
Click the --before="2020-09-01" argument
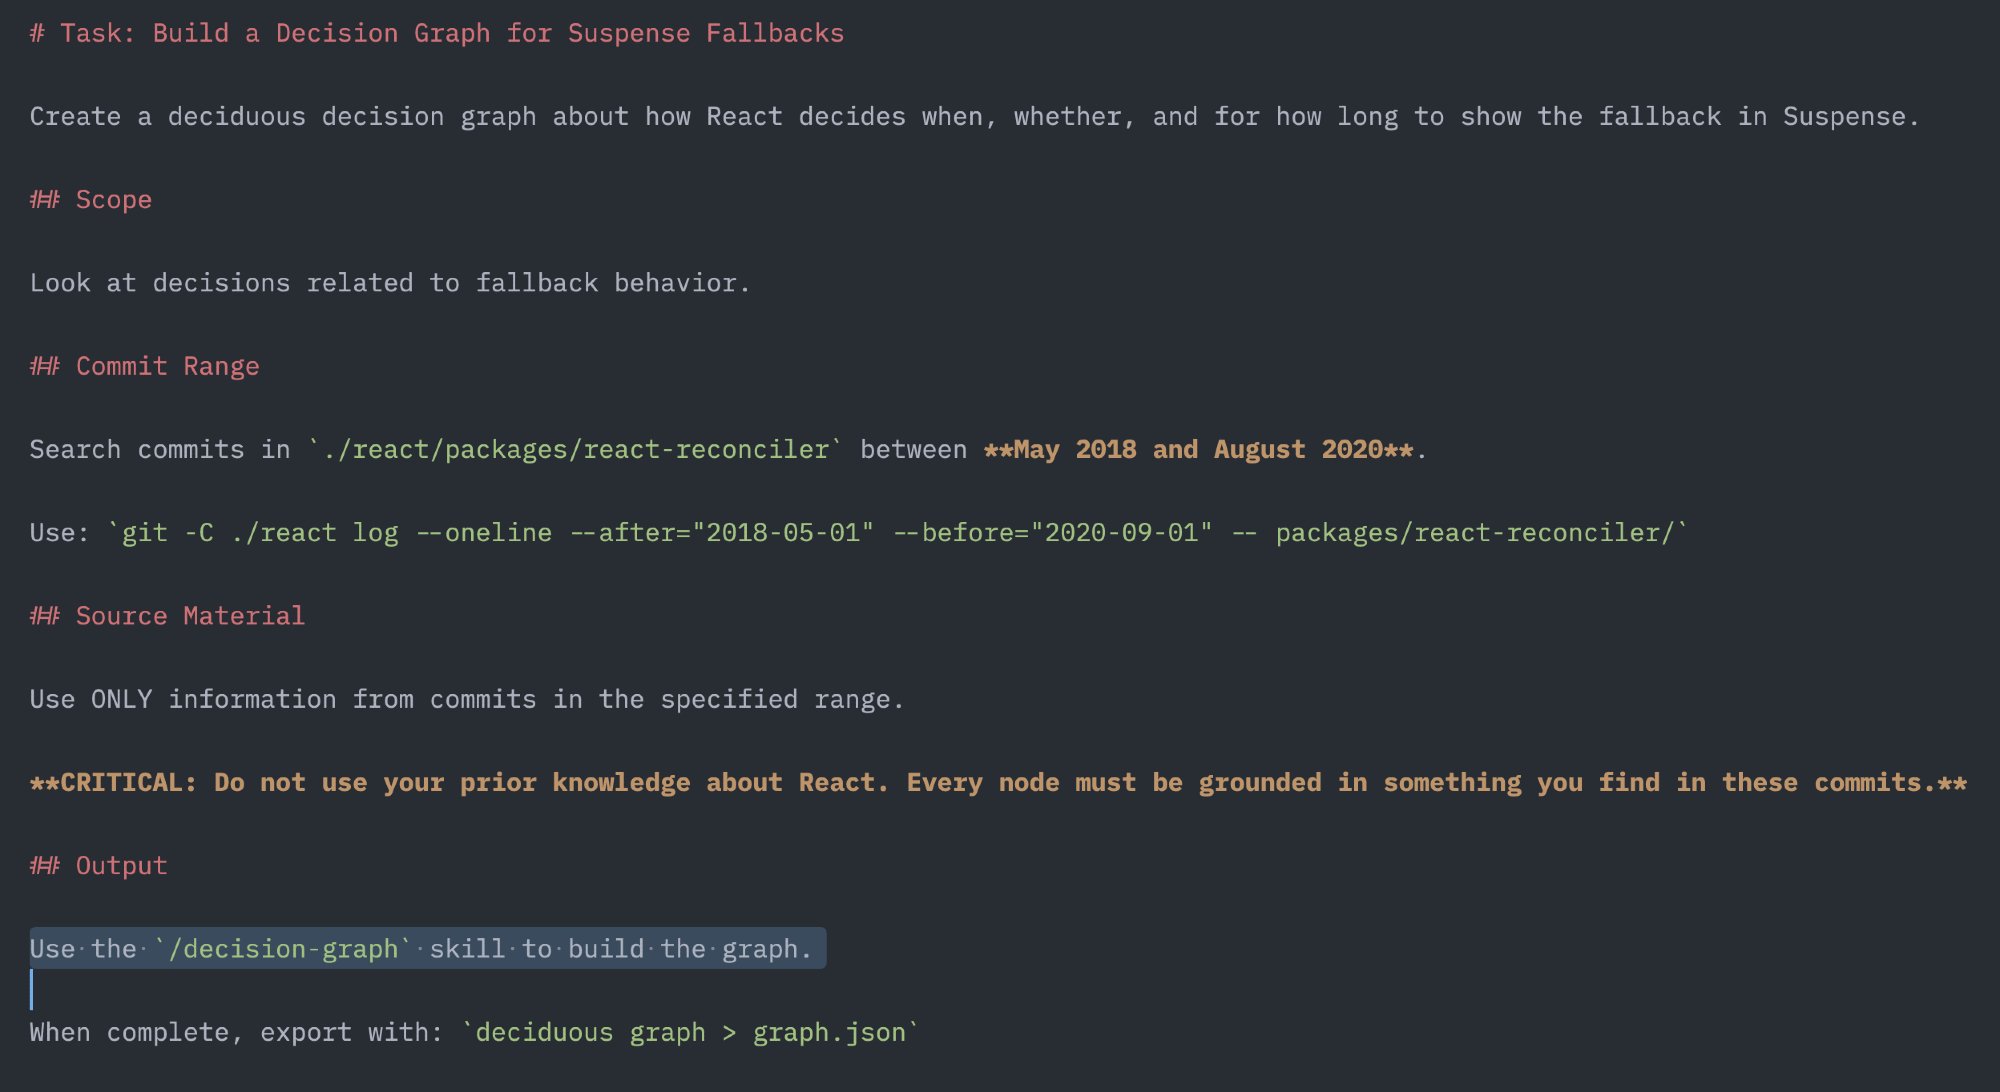(1052, 533)
